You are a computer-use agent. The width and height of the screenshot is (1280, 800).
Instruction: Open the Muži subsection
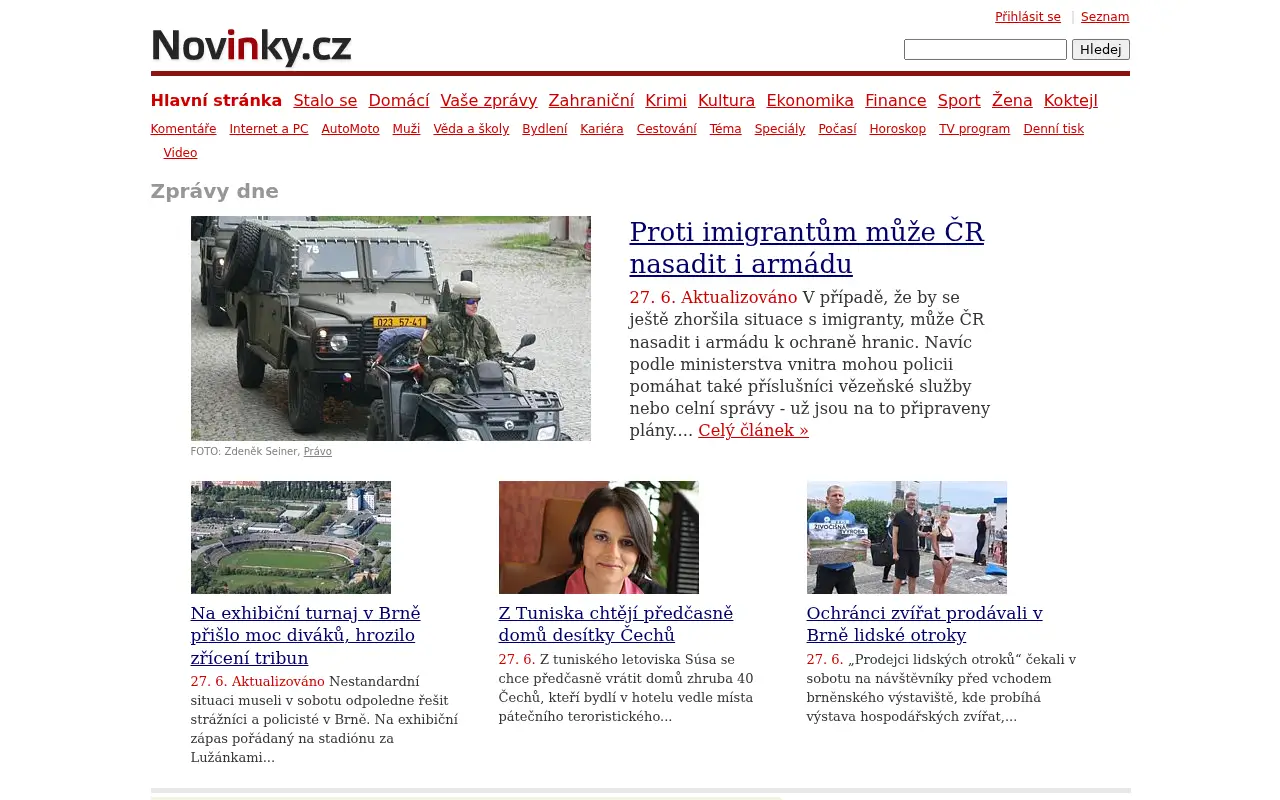[x=407, y=129]
